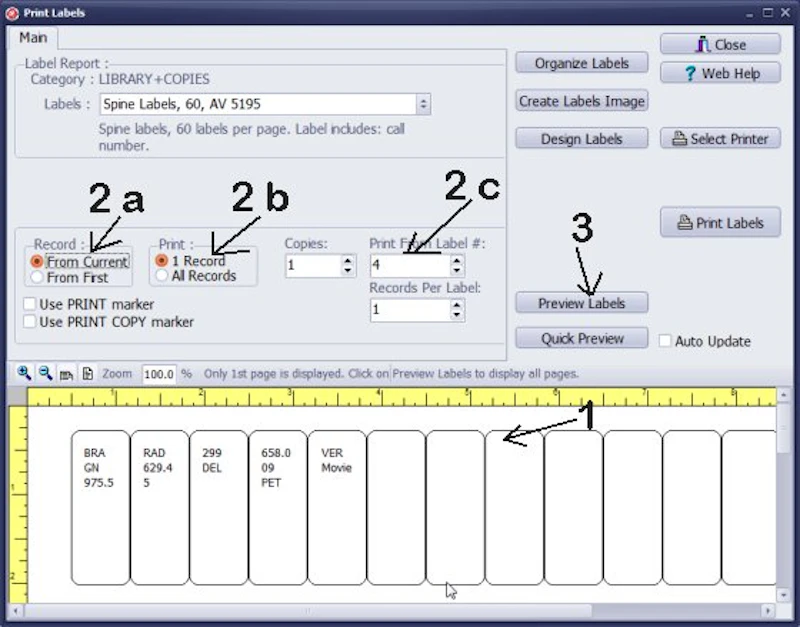Click the horizontal scrollbar left arrow

coord(16,611)
